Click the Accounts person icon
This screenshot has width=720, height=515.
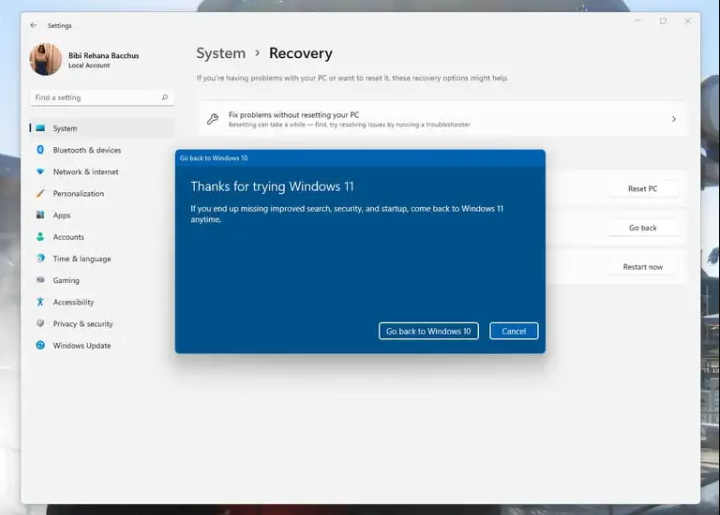tap(40, 236)
